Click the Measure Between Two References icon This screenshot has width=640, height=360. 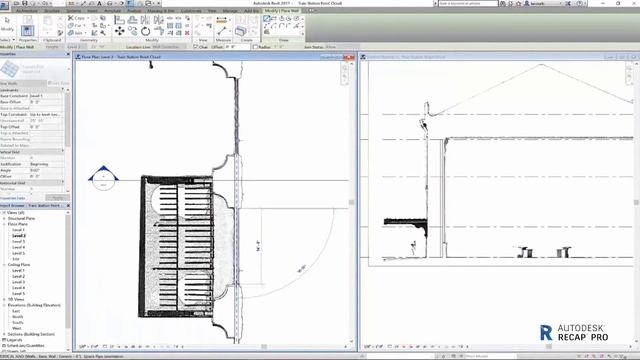click(222, 31)
